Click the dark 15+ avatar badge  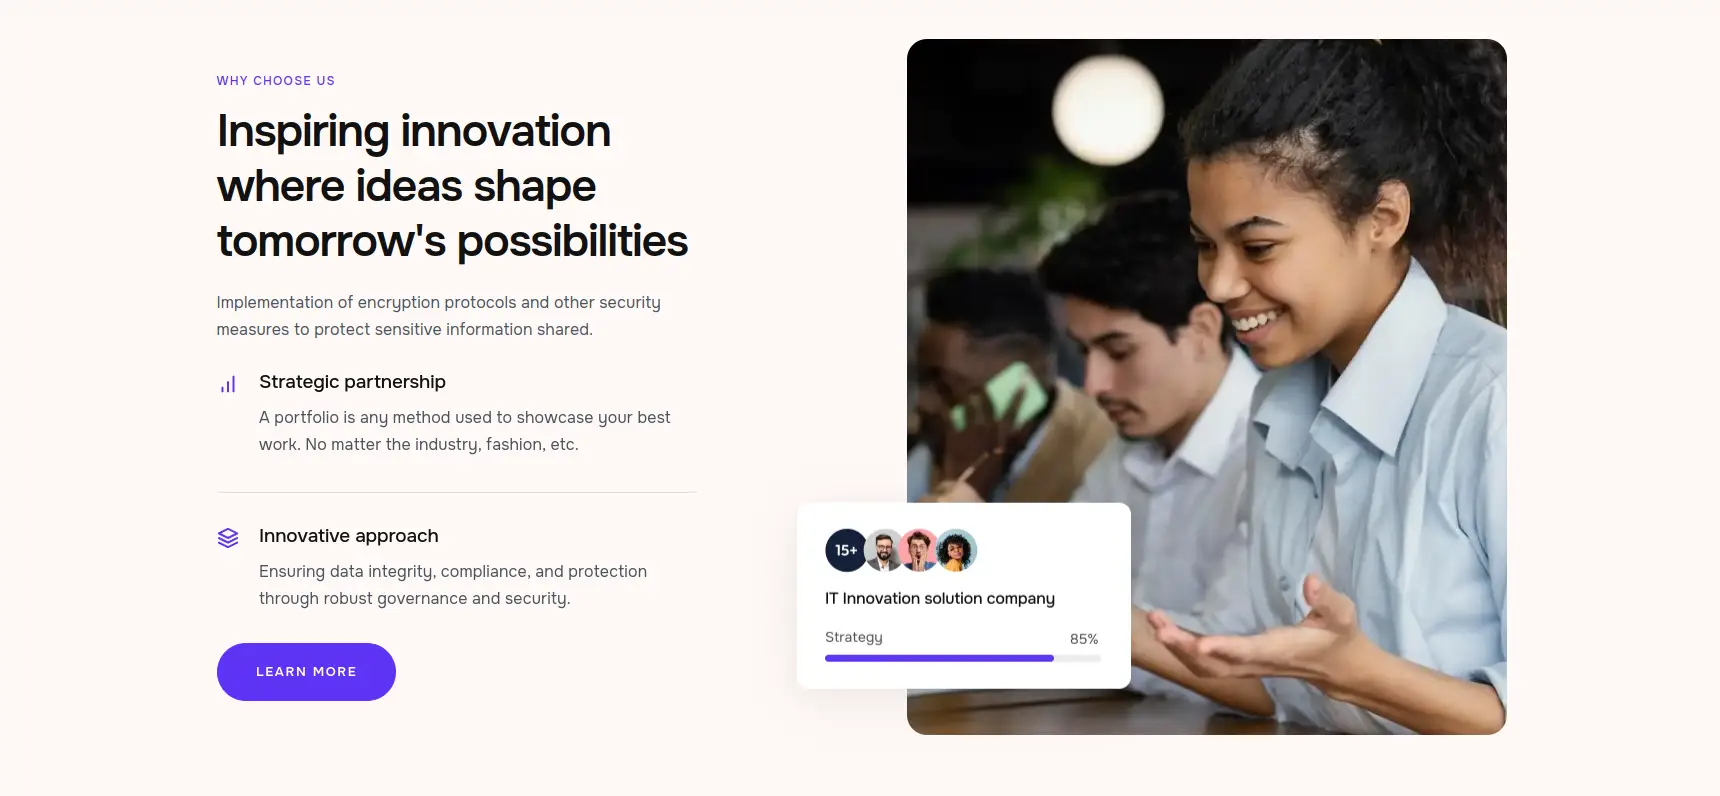[846, 550]
